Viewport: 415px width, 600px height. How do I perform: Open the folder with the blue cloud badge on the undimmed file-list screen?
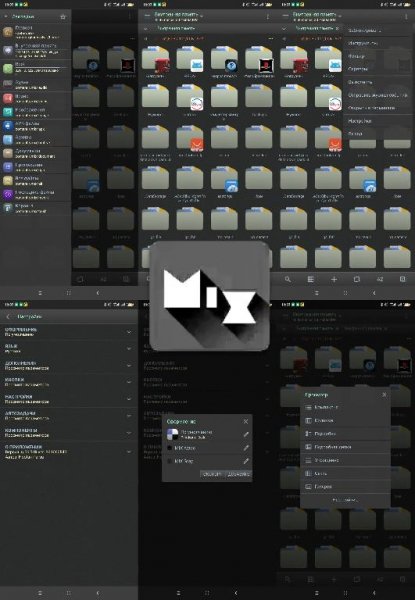pyautogui.click(x=225, y=180)
